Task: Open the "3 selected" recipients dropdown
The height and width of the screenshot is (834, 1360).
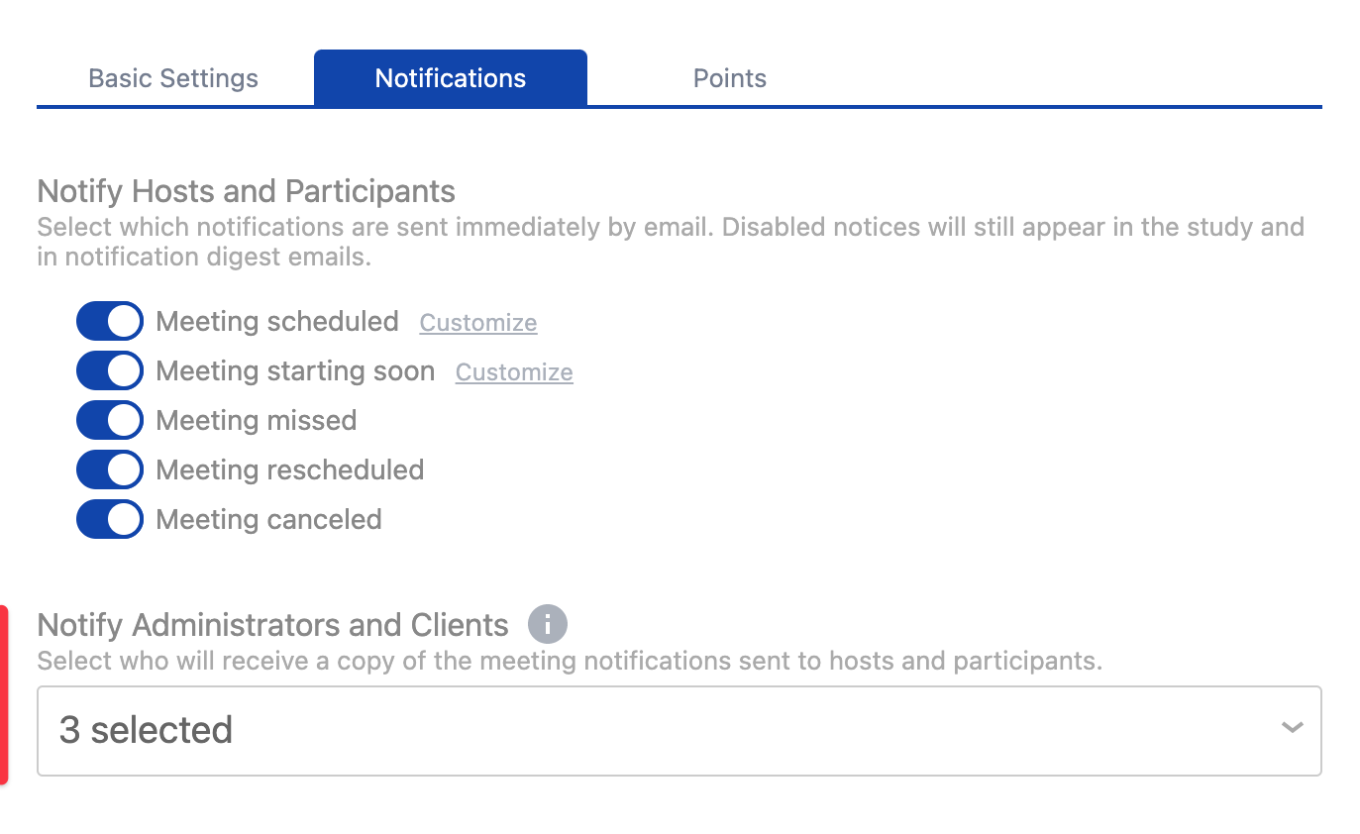Action: 679,730
